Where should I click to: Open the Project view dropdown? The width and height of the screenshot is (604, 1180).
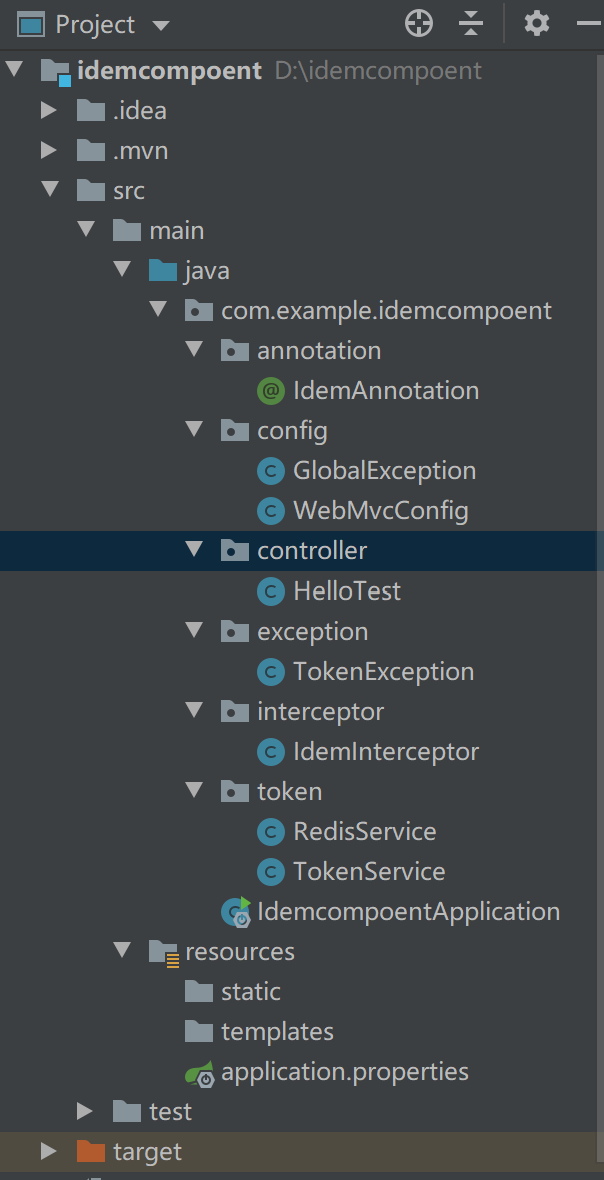tap(160, 25)
